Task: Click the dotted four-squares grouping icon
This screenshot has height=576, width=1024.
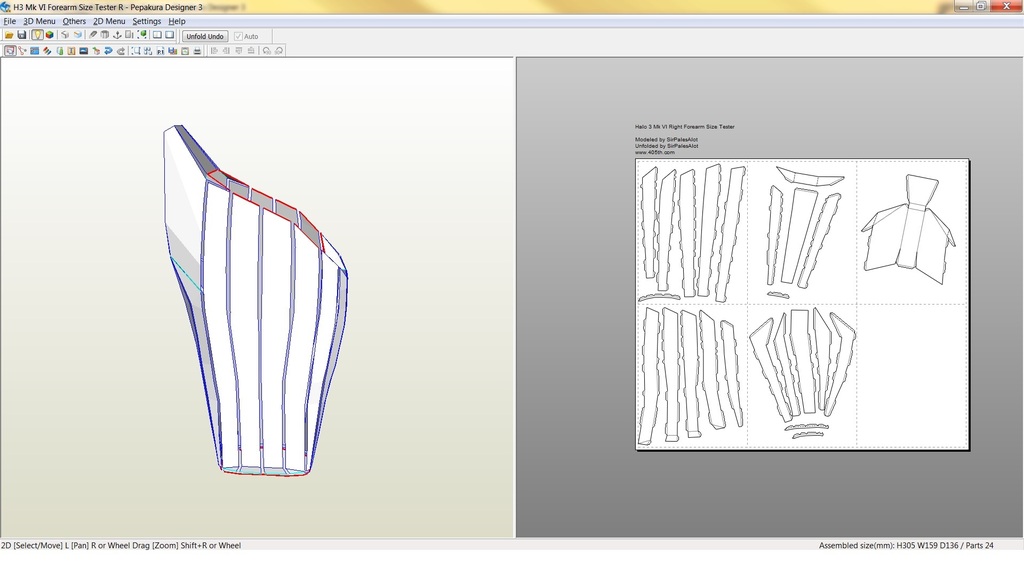Action: pyautogui.click(x=148, y=50)
